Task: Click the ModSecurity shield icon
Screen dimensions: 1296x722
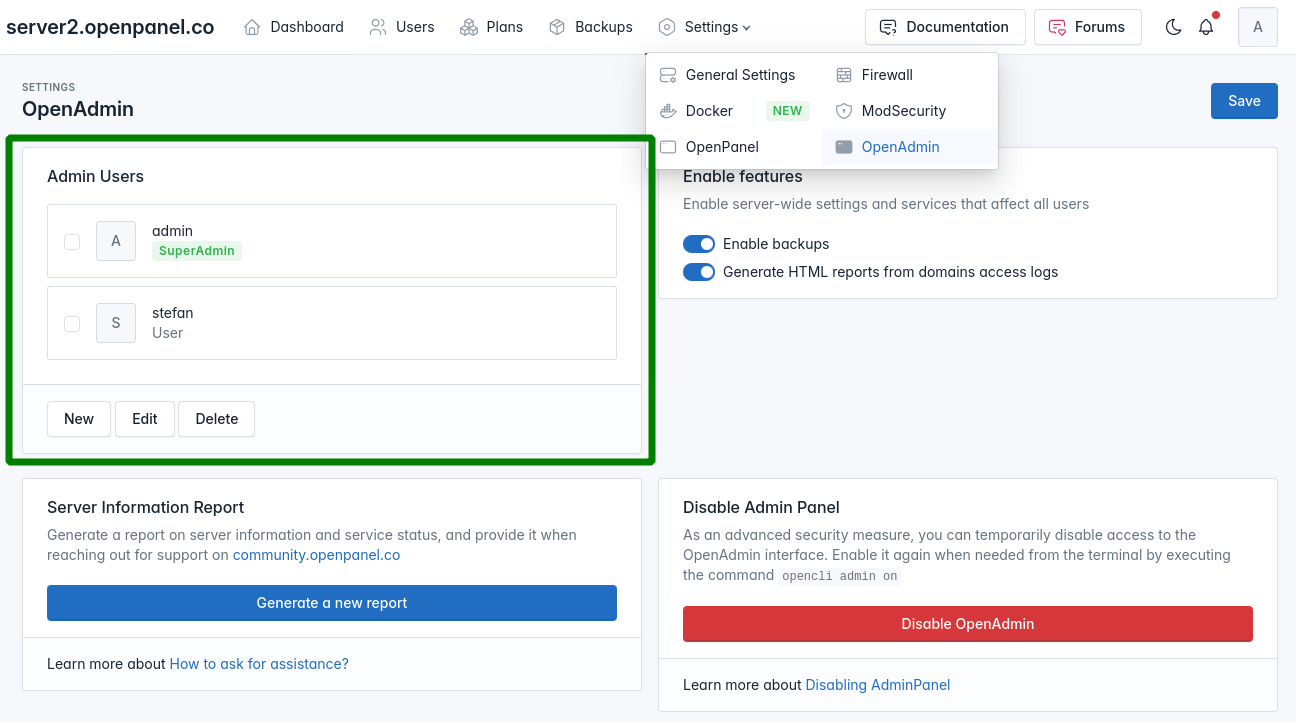Action: pyautogui.click(x=844, y=111)
